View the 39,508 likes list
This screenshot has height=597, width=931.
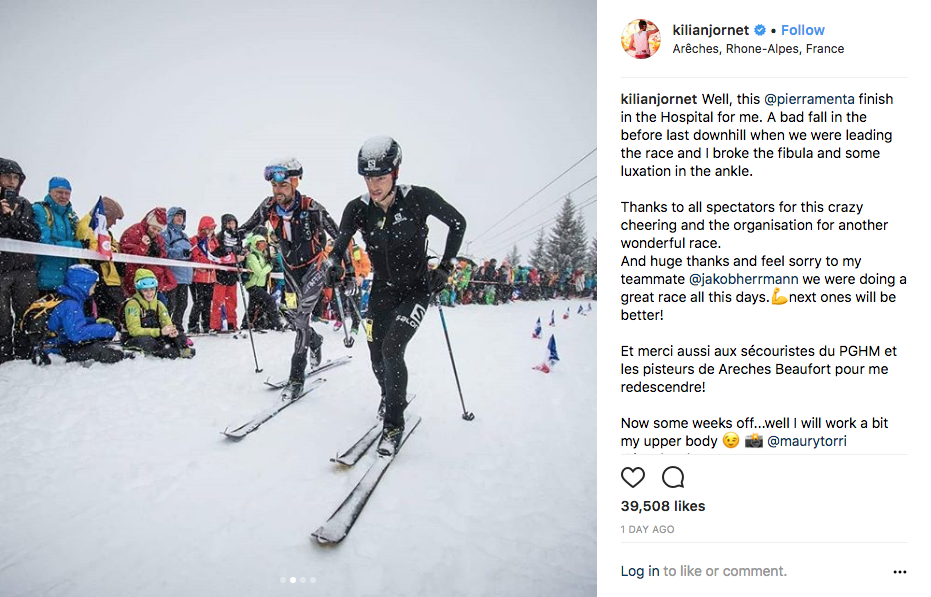[663, 506]
